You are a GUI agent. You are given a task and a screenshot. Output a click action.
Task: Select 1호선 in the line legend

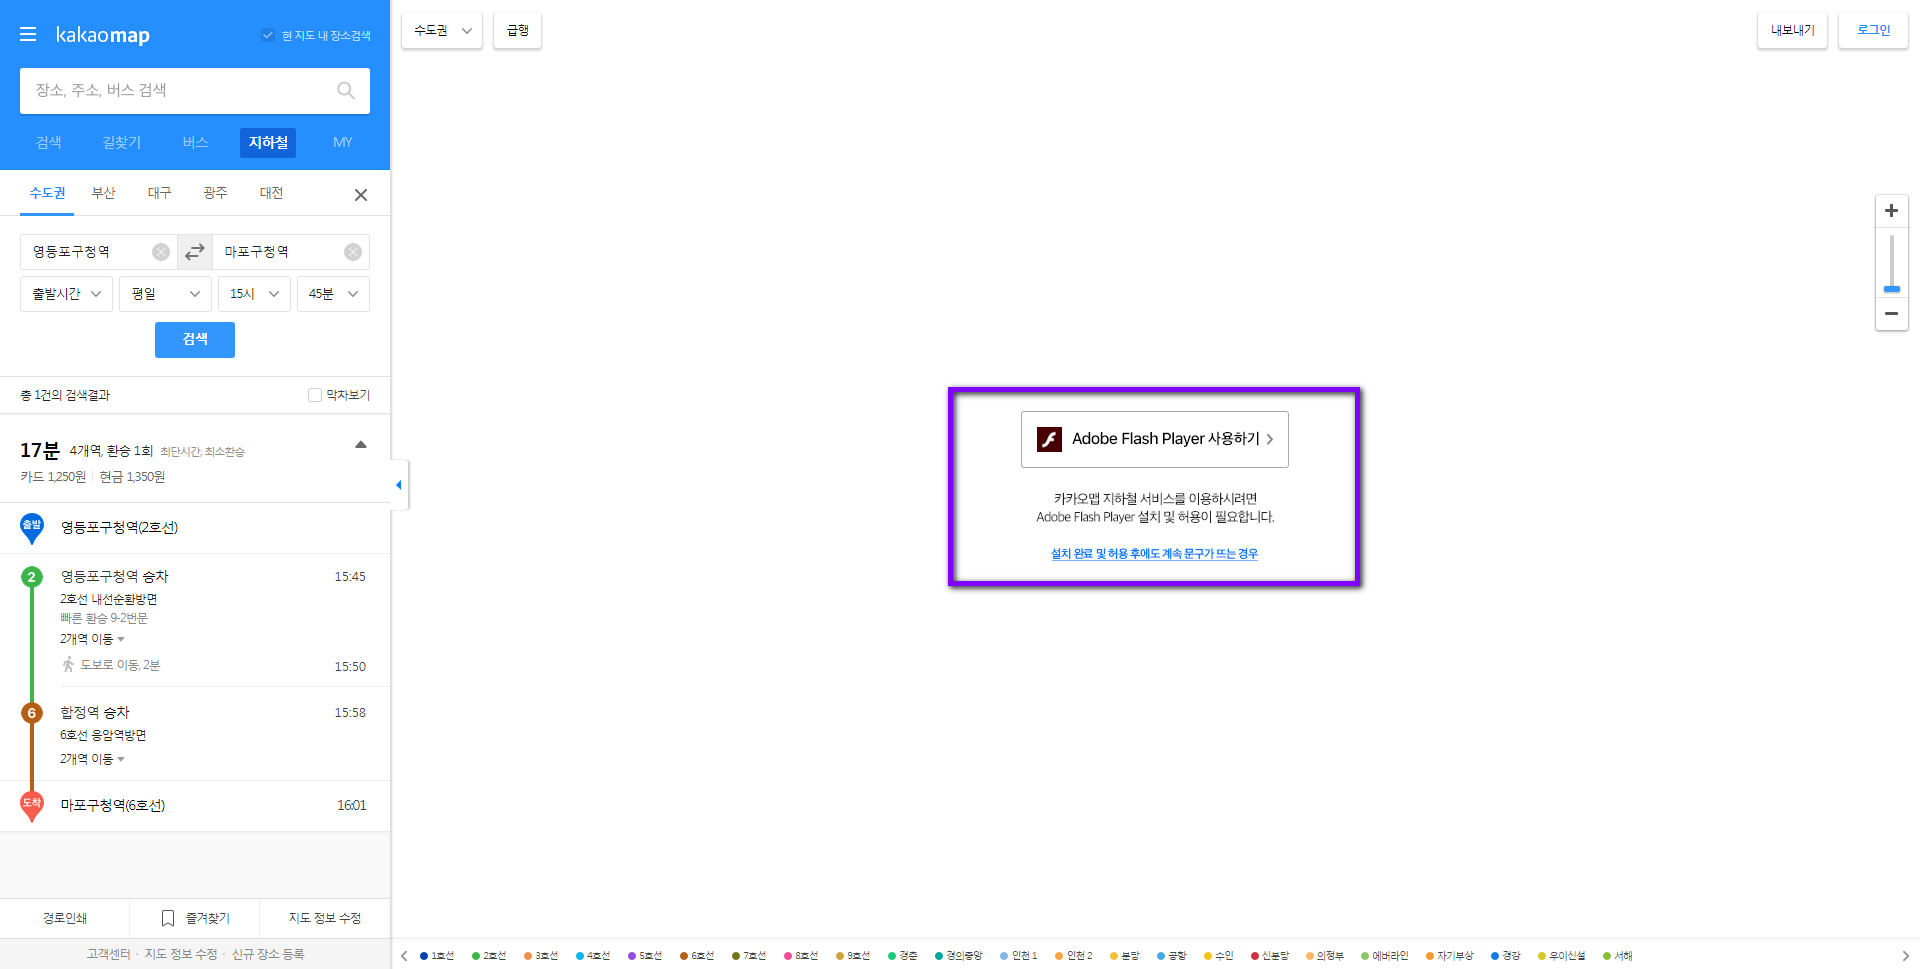click(437, 956)
